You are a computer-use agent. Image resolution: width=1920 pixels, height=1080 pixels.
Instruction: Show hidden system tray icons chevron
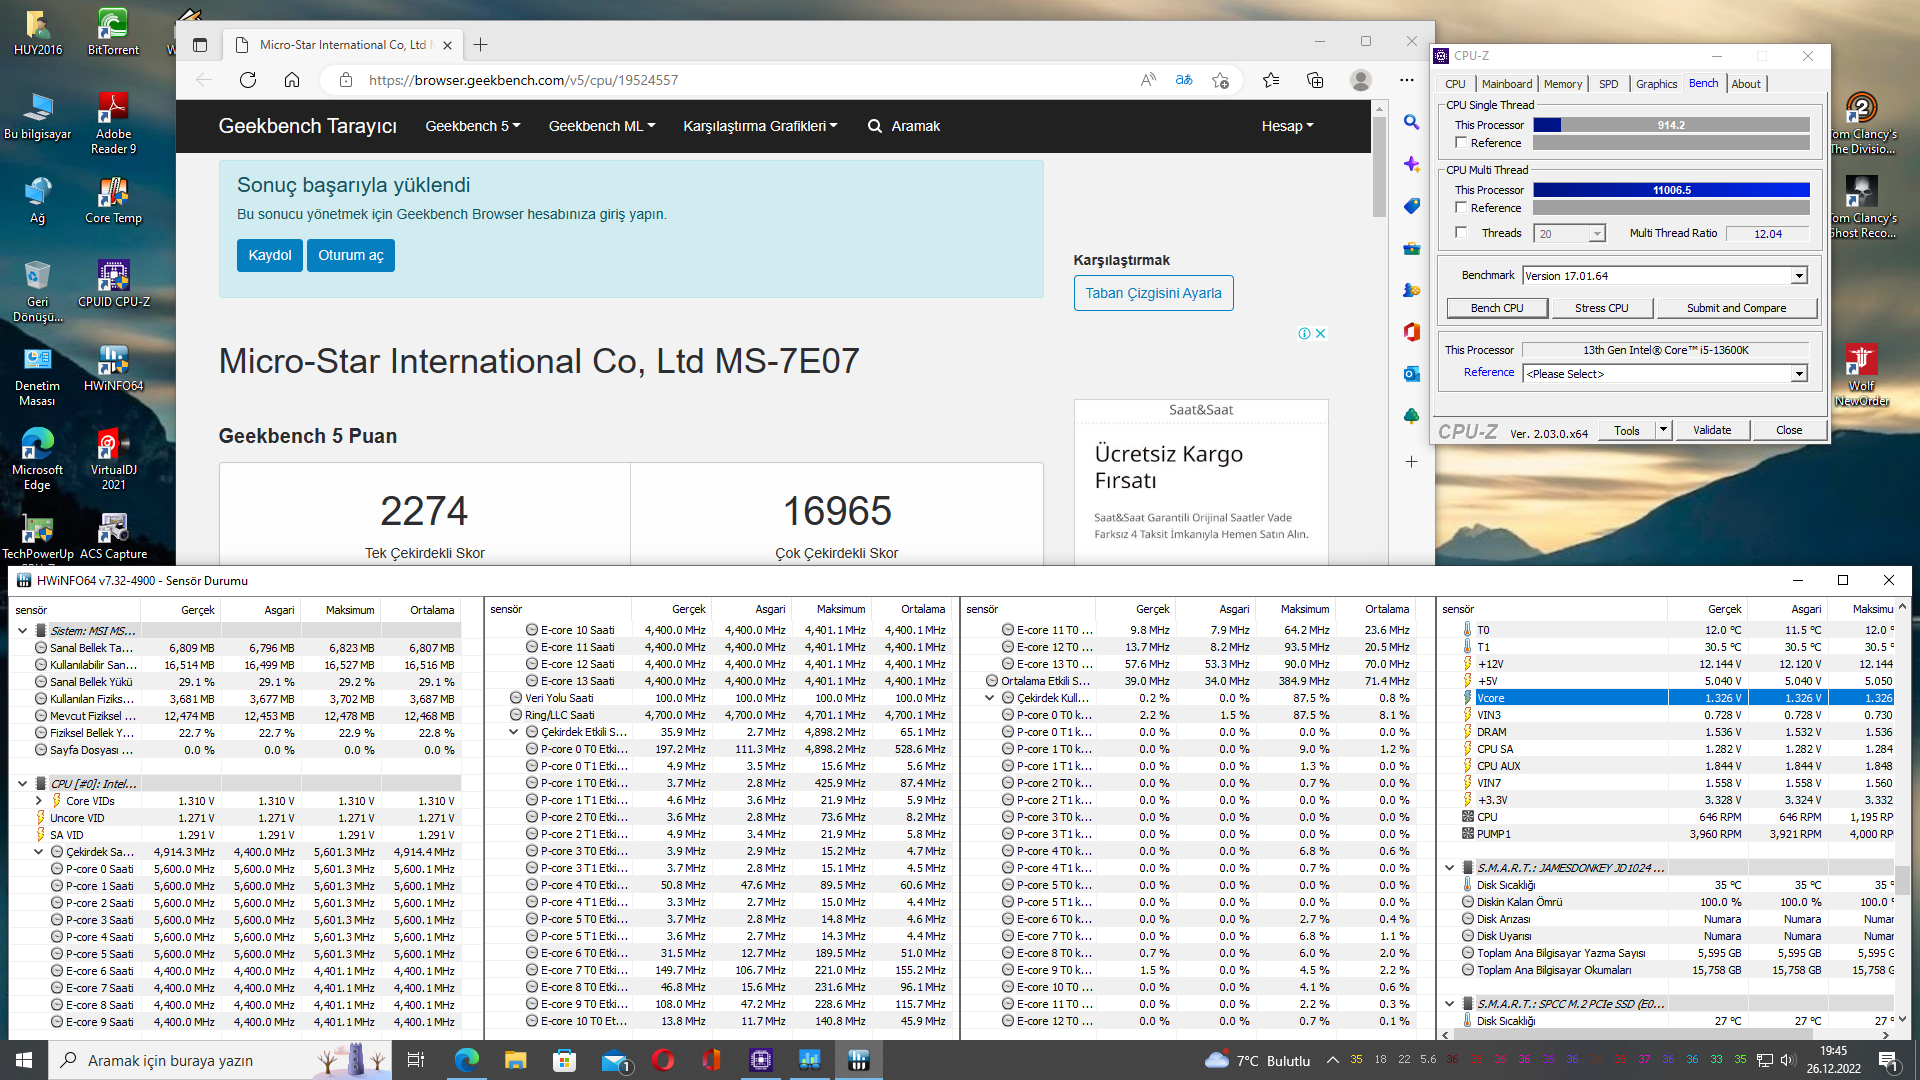tap(1332, 1060)
